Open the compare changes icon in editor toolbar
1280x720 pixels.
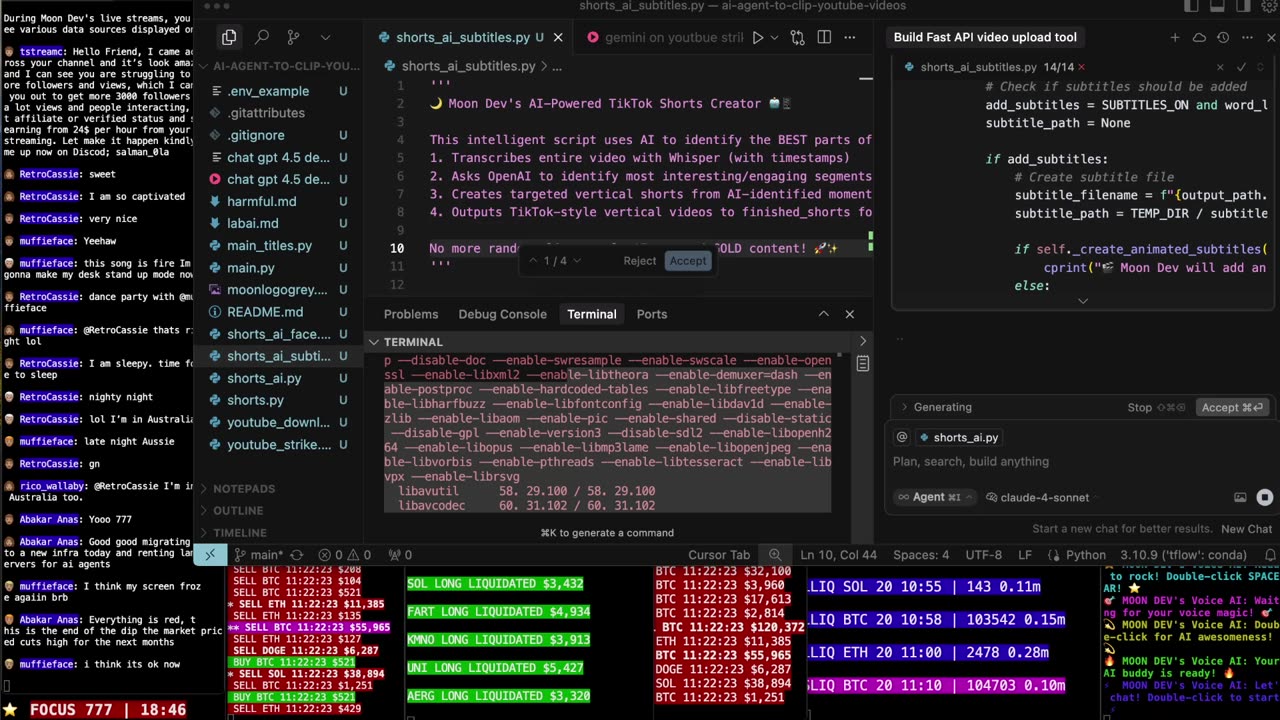[797, 37]
